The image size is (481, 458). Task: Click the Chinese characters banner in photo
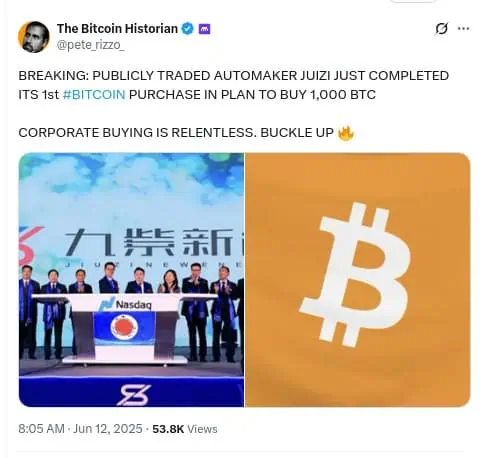(154, 242)
